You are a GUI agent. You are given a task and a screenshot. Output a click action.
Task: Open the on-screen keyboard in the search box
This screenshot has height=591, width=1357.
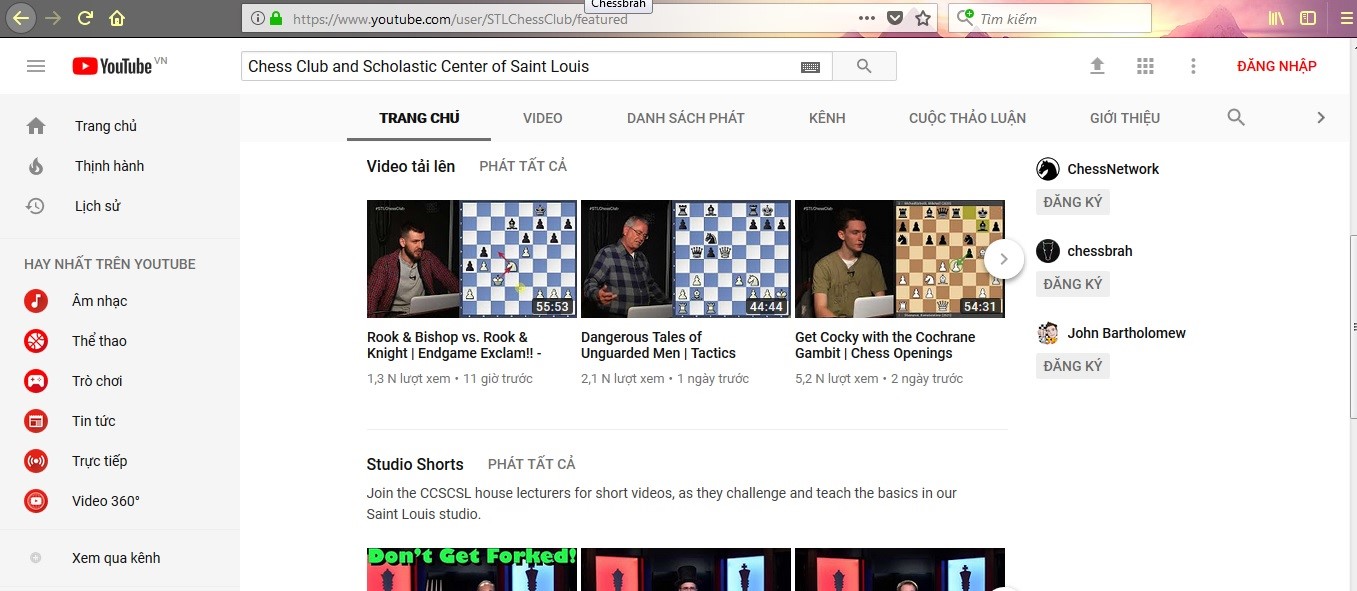click(811, 67)
